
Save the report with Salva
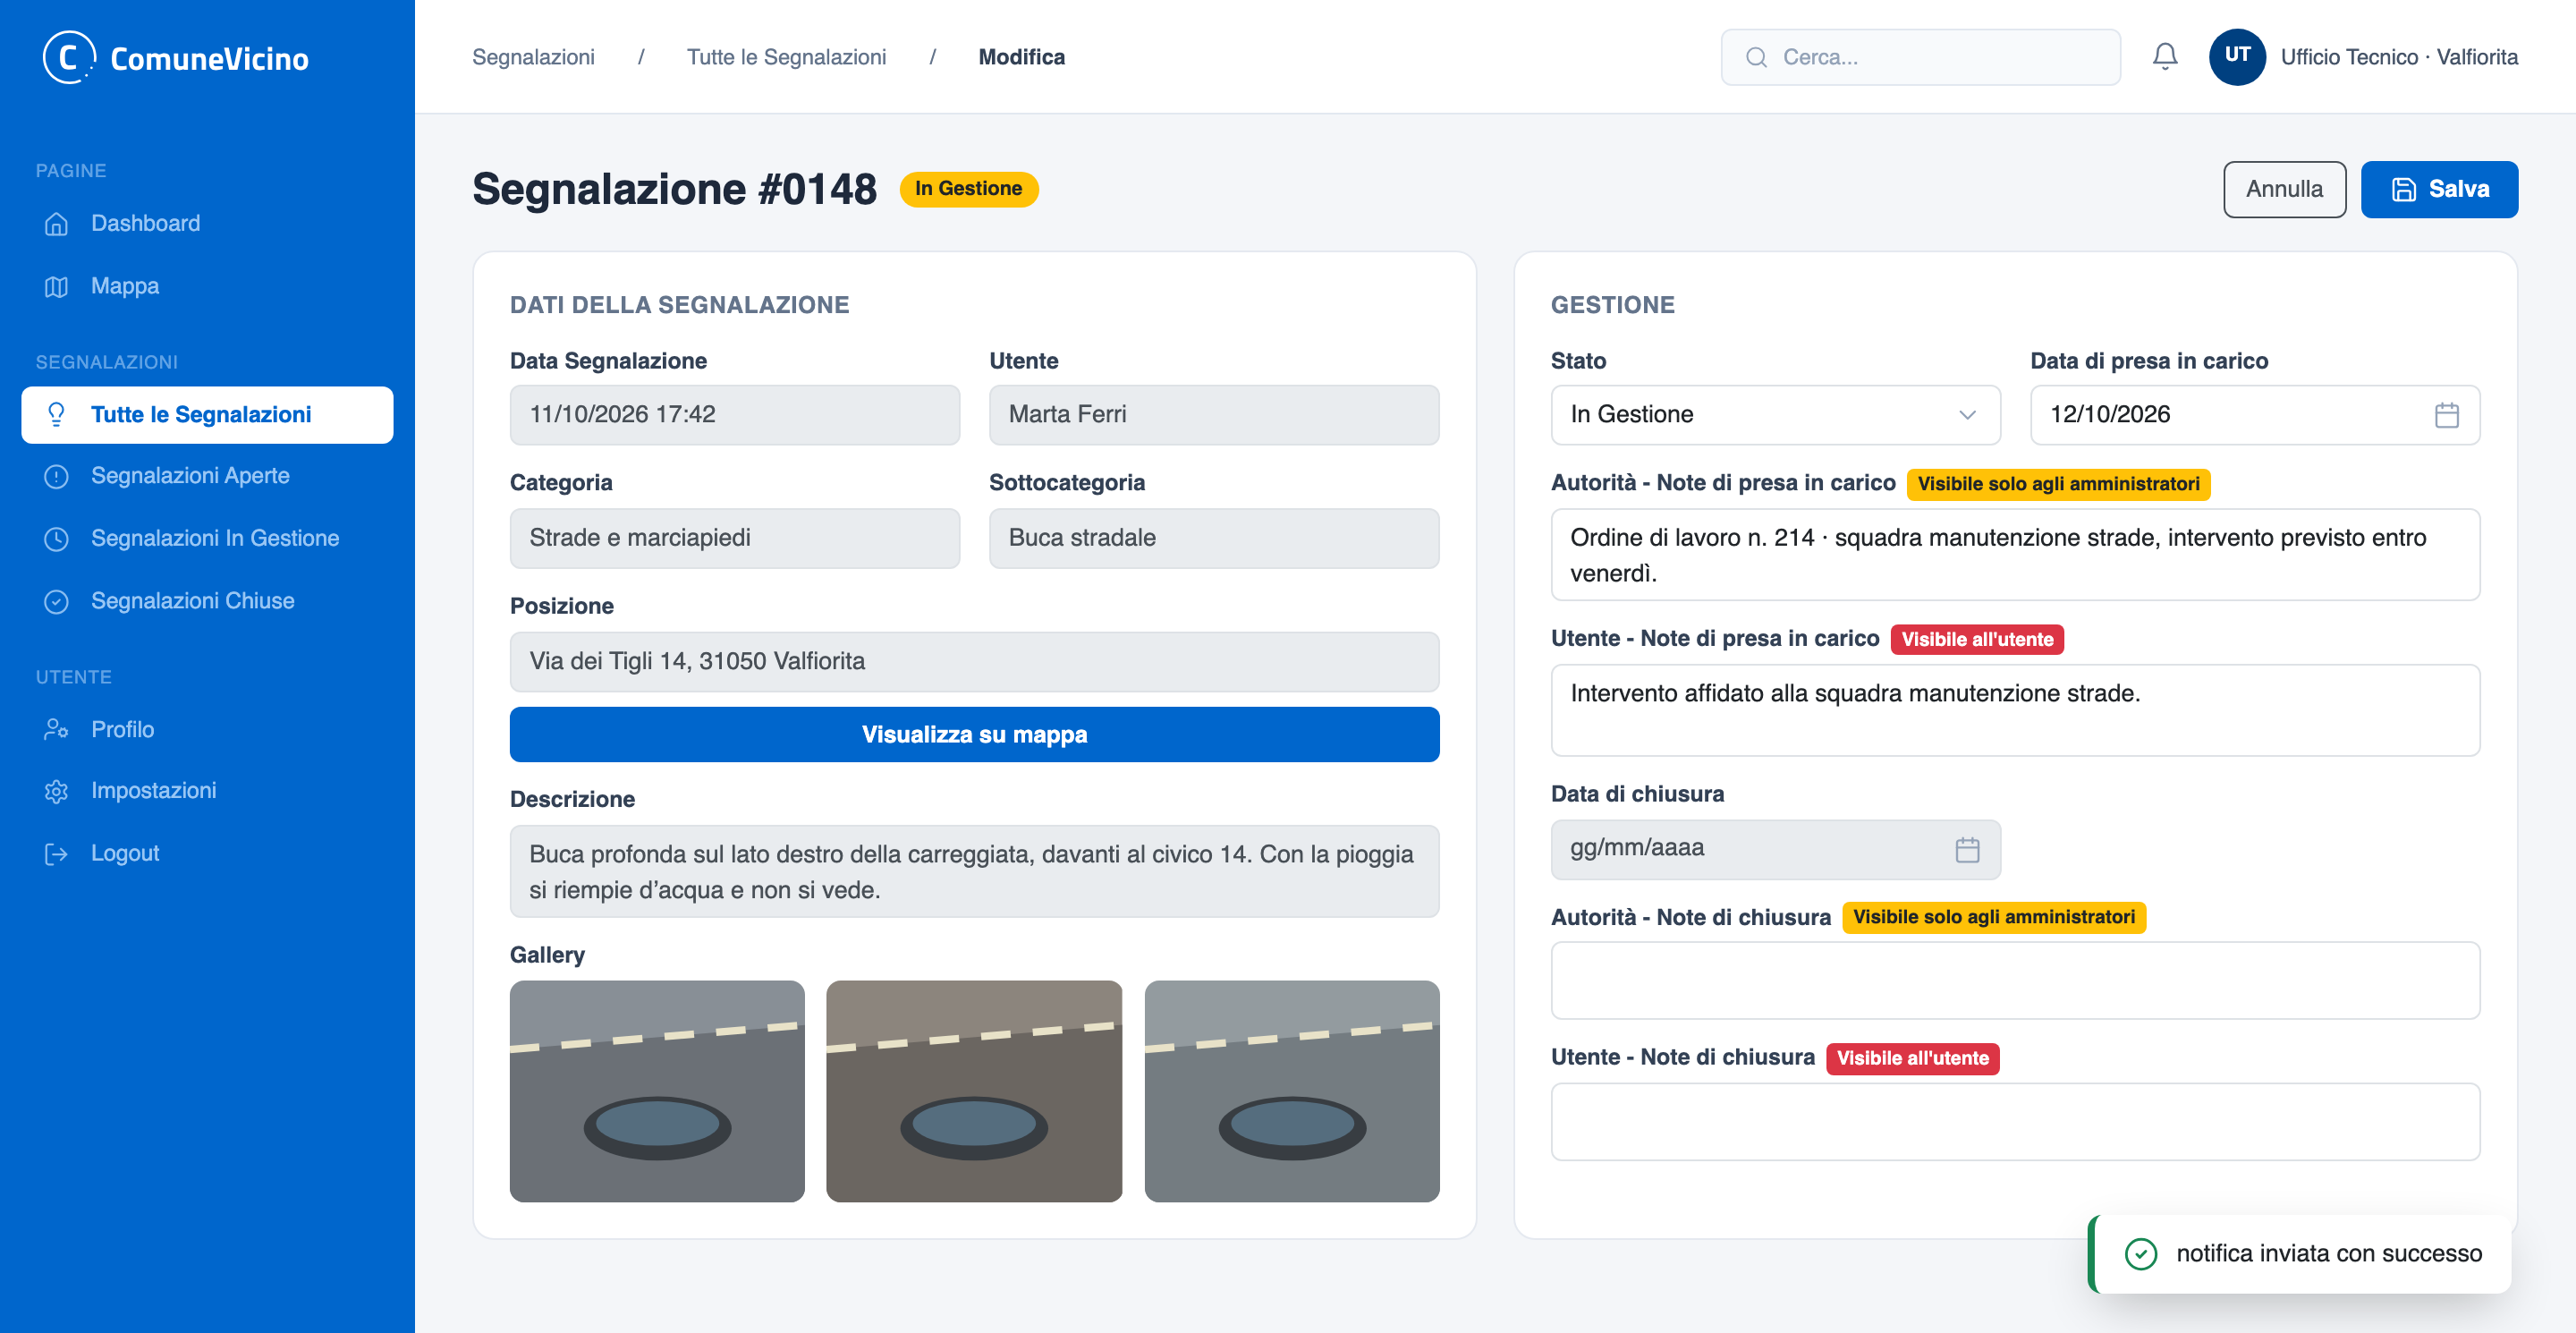coord(2439,189)
